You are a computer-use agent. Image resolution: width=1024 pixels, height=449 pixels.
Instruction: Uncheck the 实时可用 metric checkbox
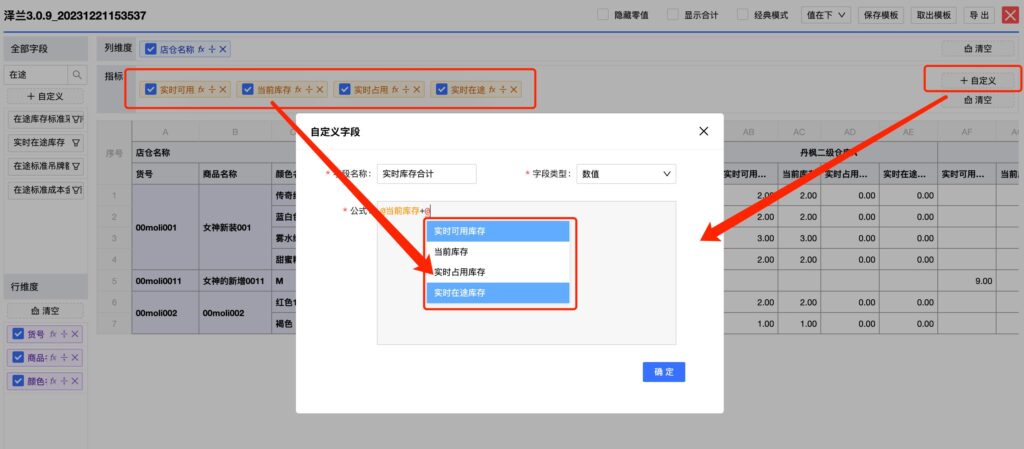[151, 89]
